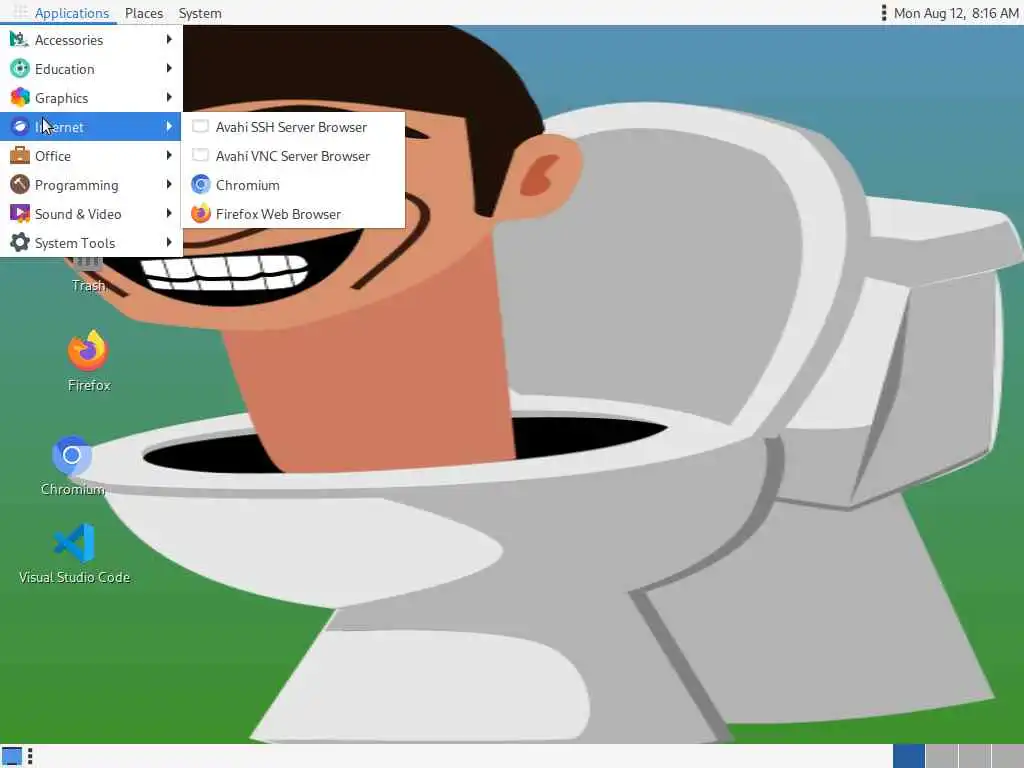Image resolution: width=1024 pixels, height=768 pixels.
Task: Select the Accessories category
Action: (91, 40)
